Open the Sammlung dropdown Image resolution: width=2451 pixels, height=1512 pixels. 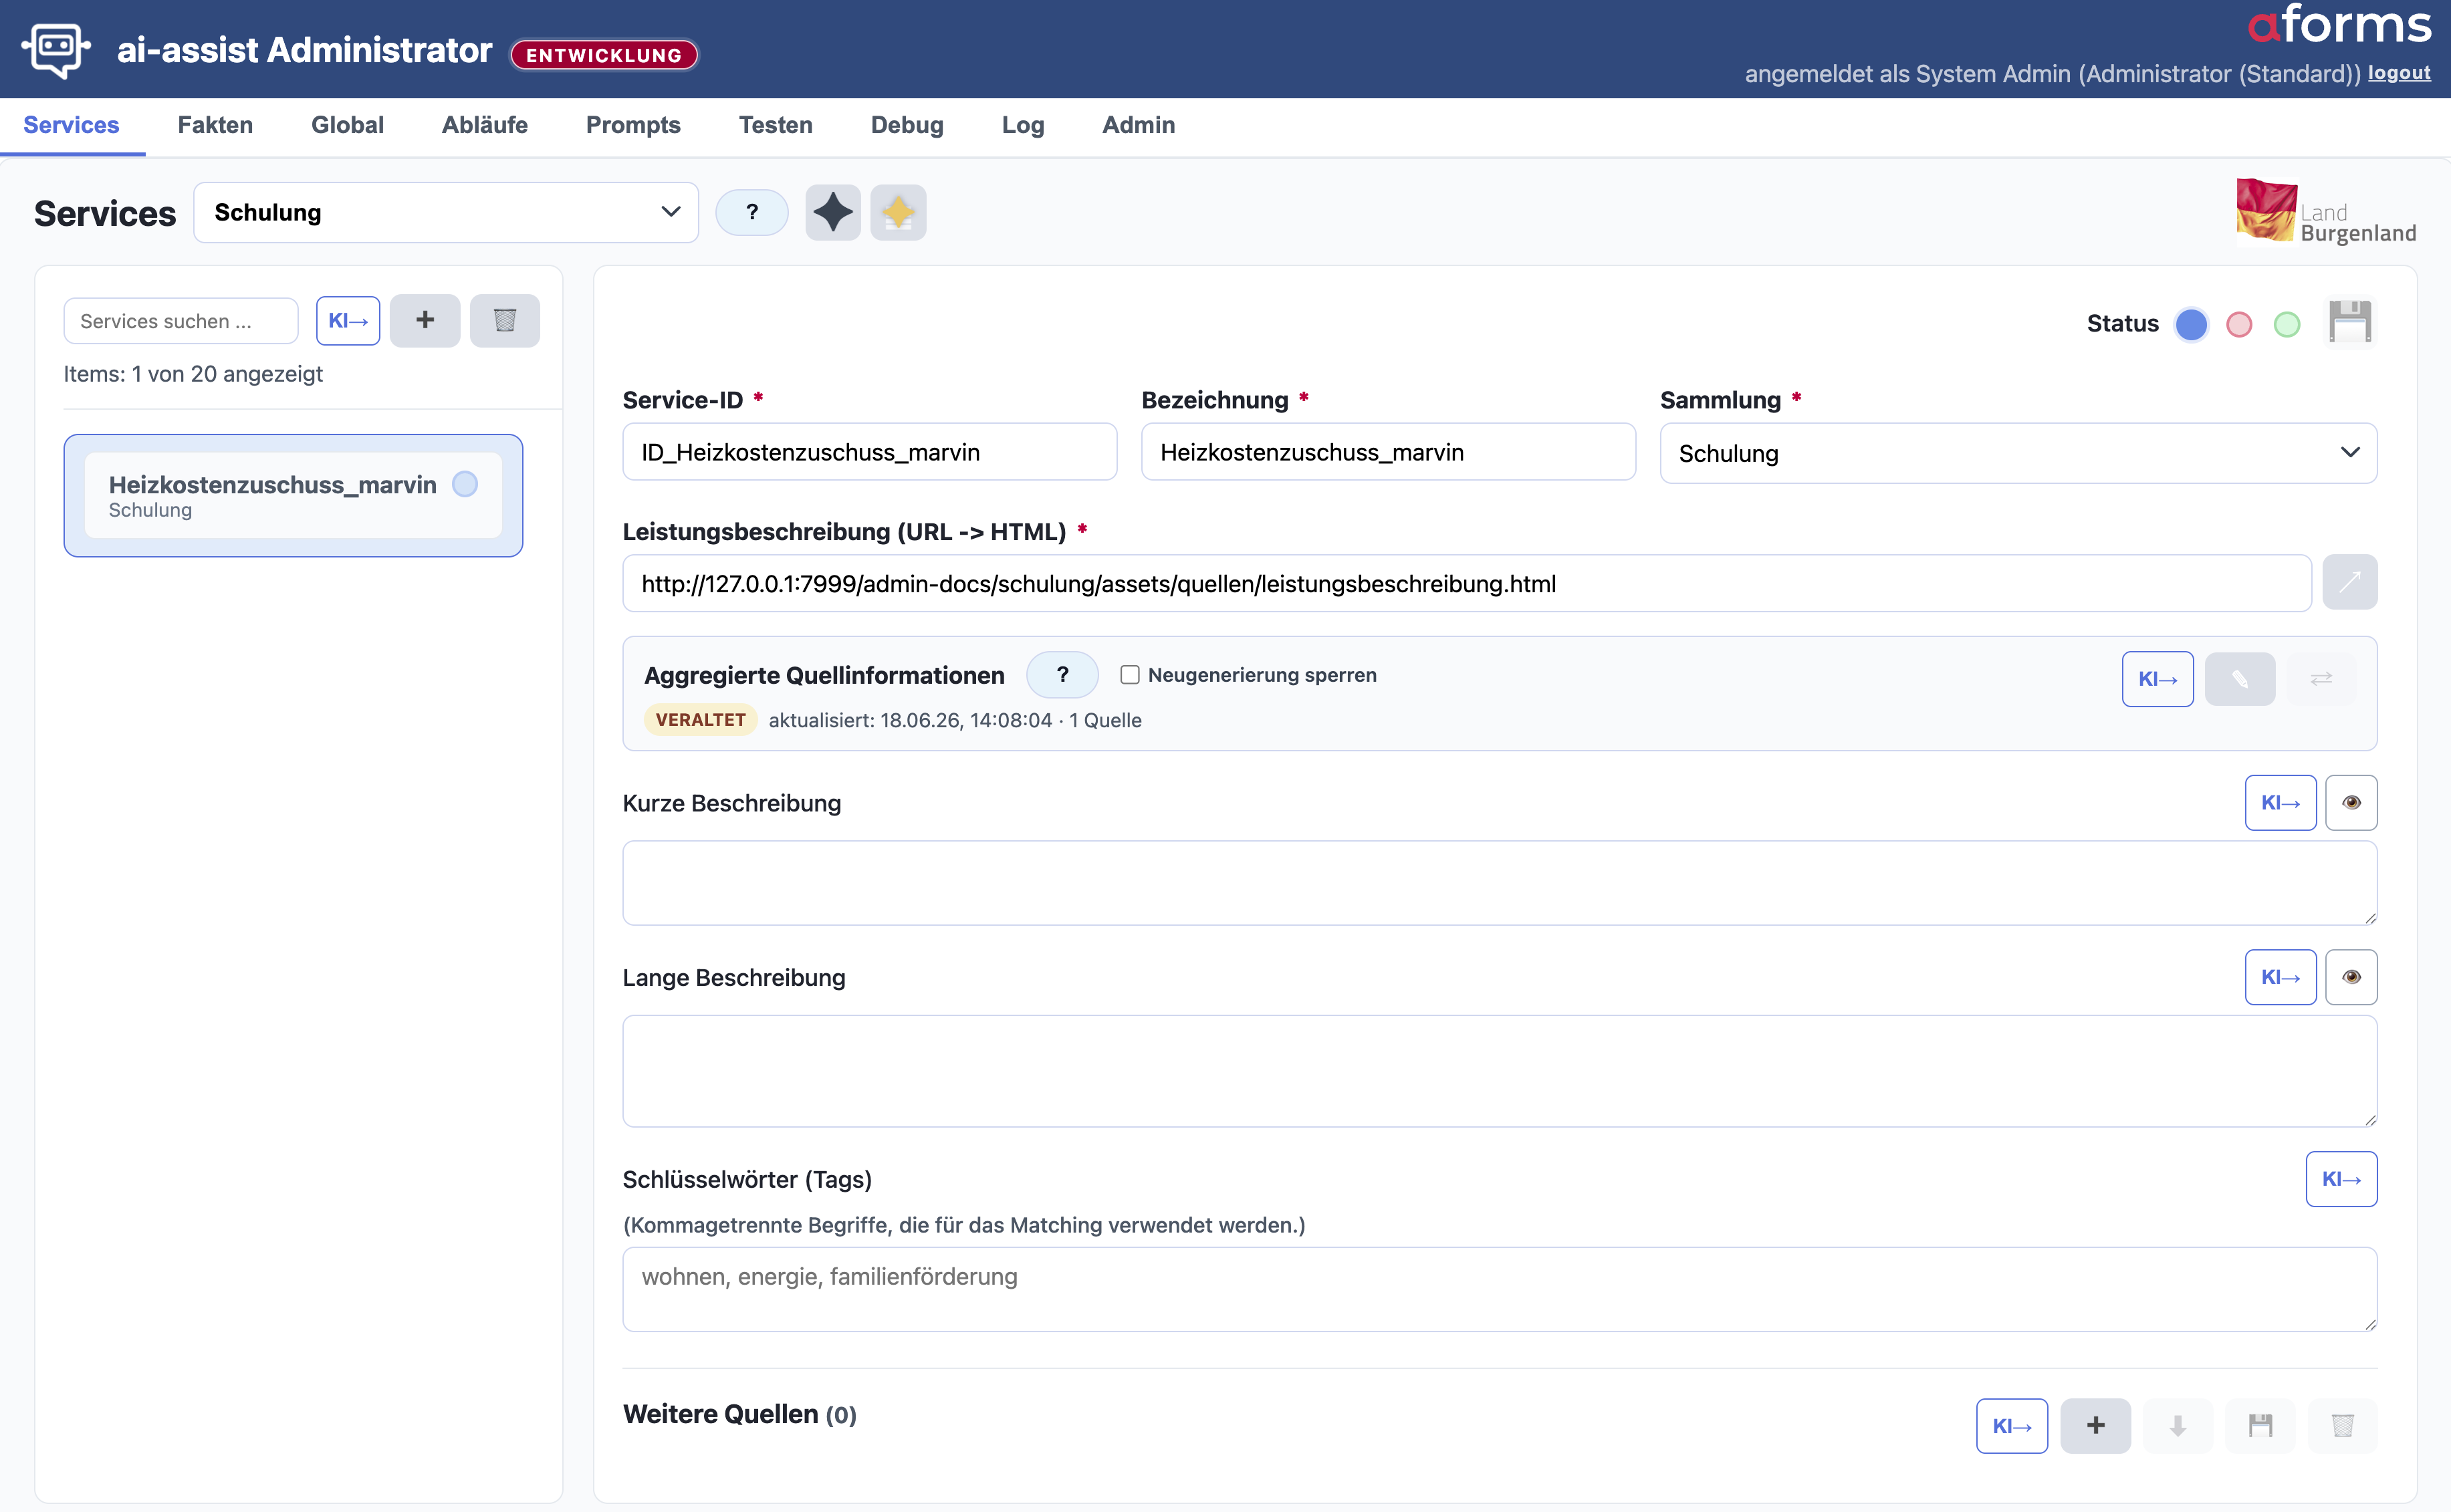click(x=2018, y=453)
